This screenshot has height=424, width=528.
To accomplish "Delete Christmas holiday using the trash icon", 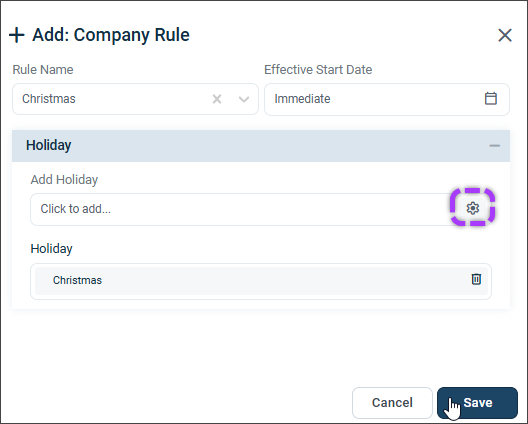I will pyautogui.click(x=476, y=279).
